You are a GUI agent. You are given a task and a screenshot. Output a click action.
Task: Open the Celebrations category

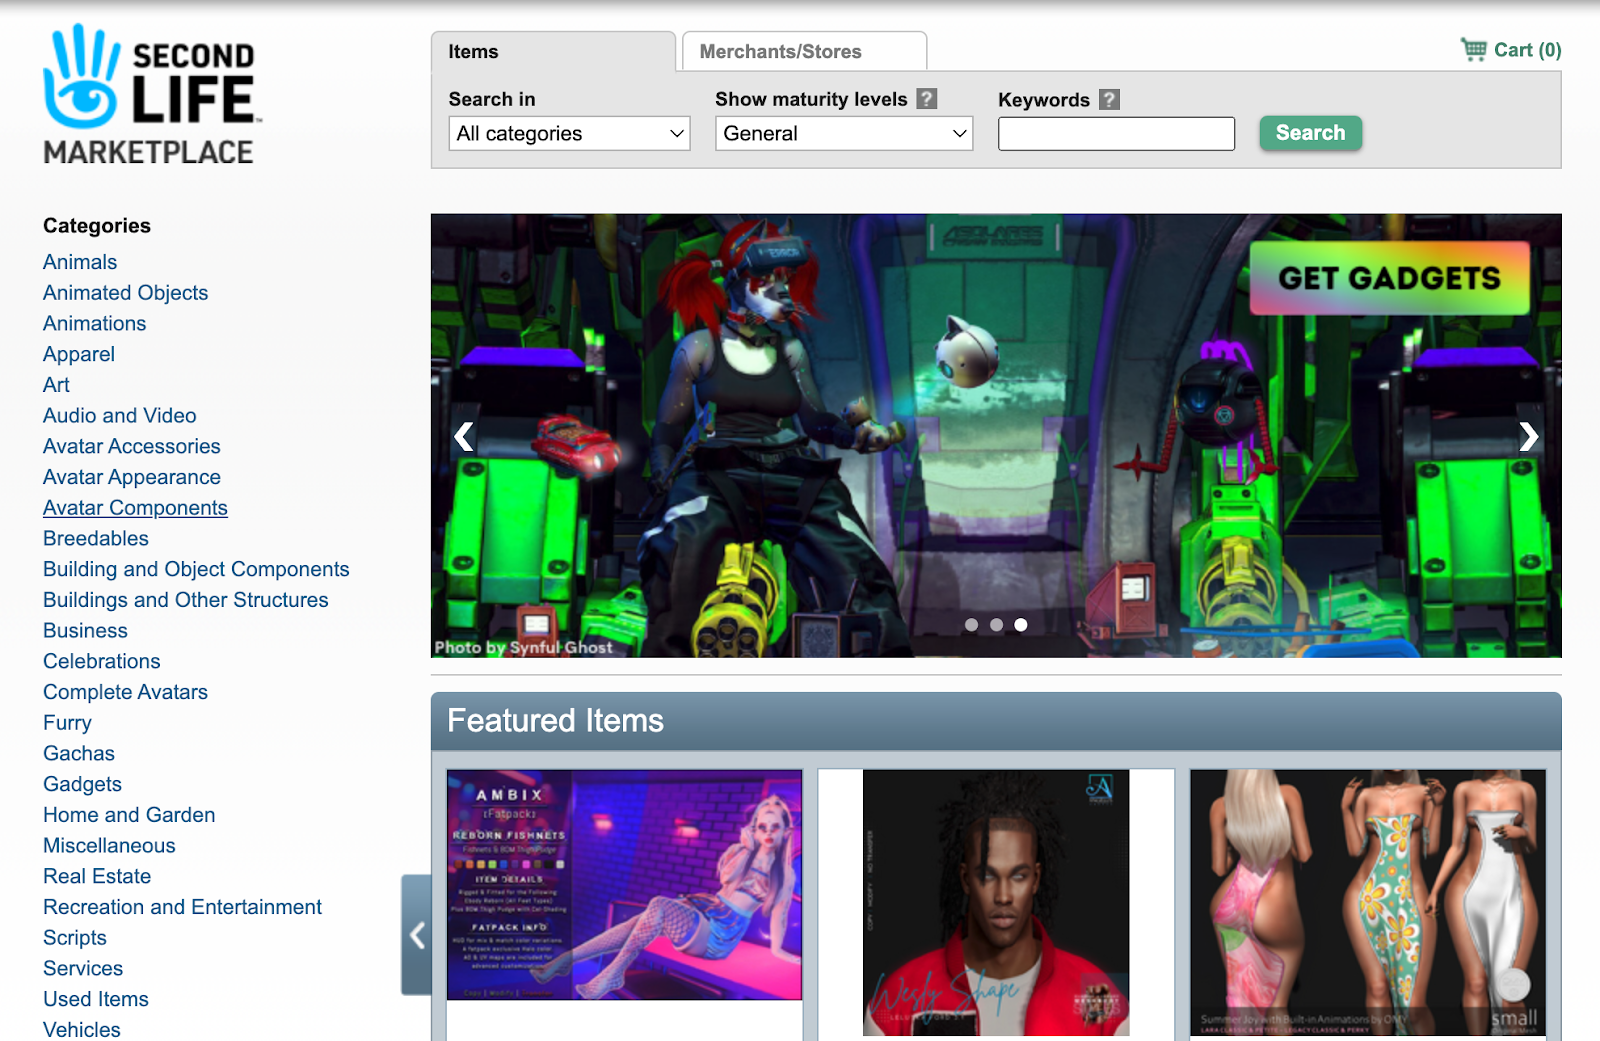[x=102, y=662]
